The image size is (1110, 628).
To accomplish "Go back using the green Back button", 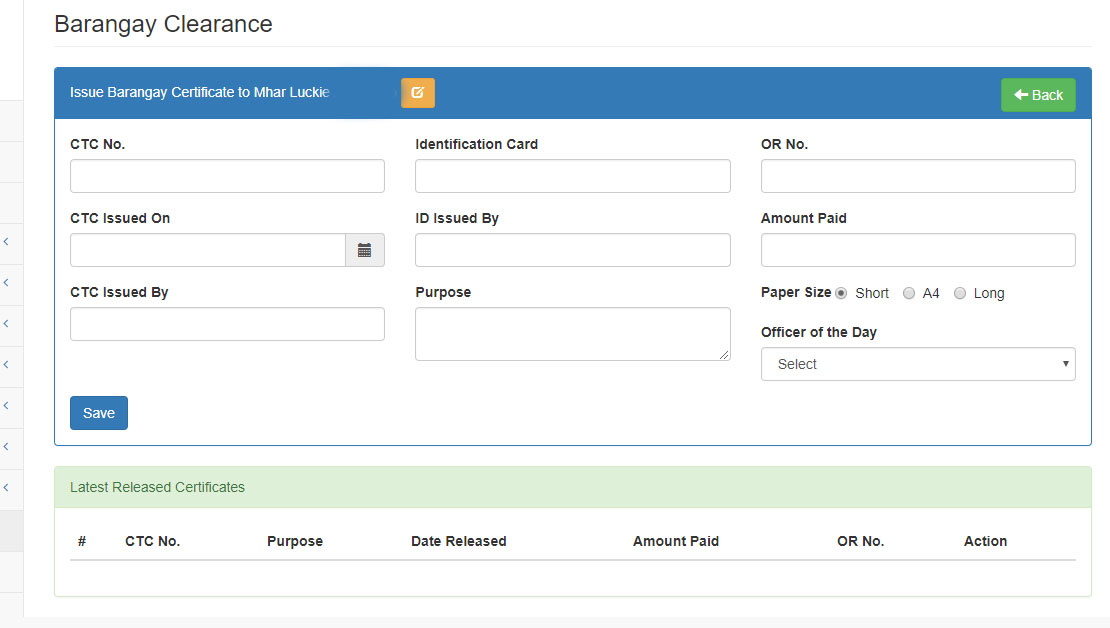I will click(1038, 95).
